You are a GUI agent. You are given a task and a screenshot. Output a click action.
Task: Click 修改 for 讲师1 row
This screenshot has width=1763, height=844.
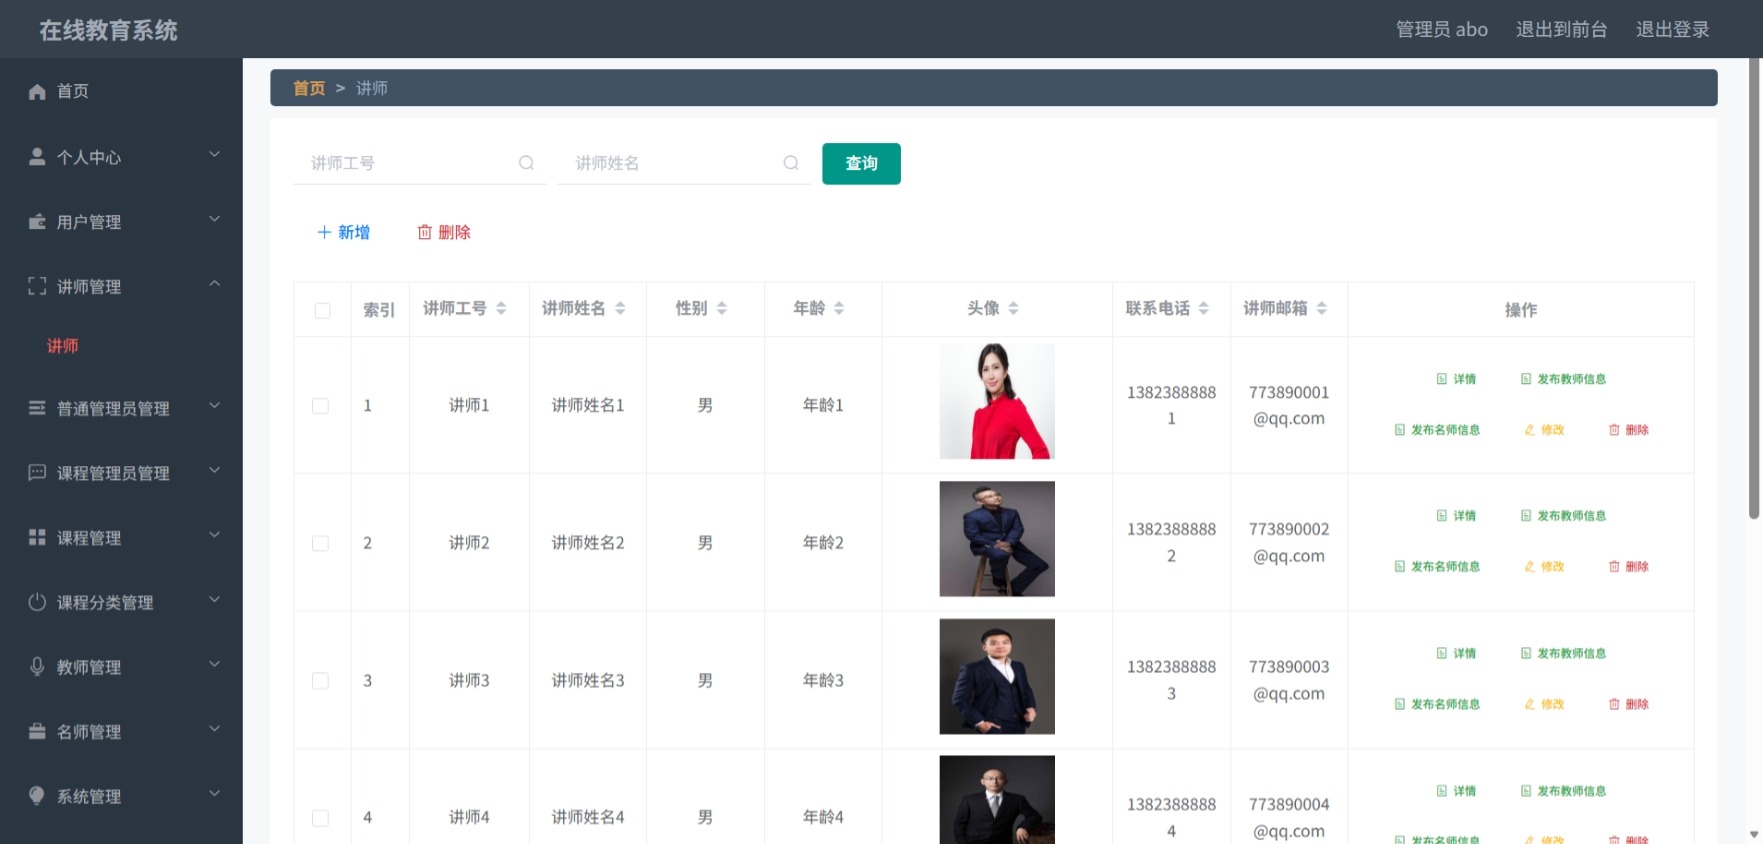1544,430
